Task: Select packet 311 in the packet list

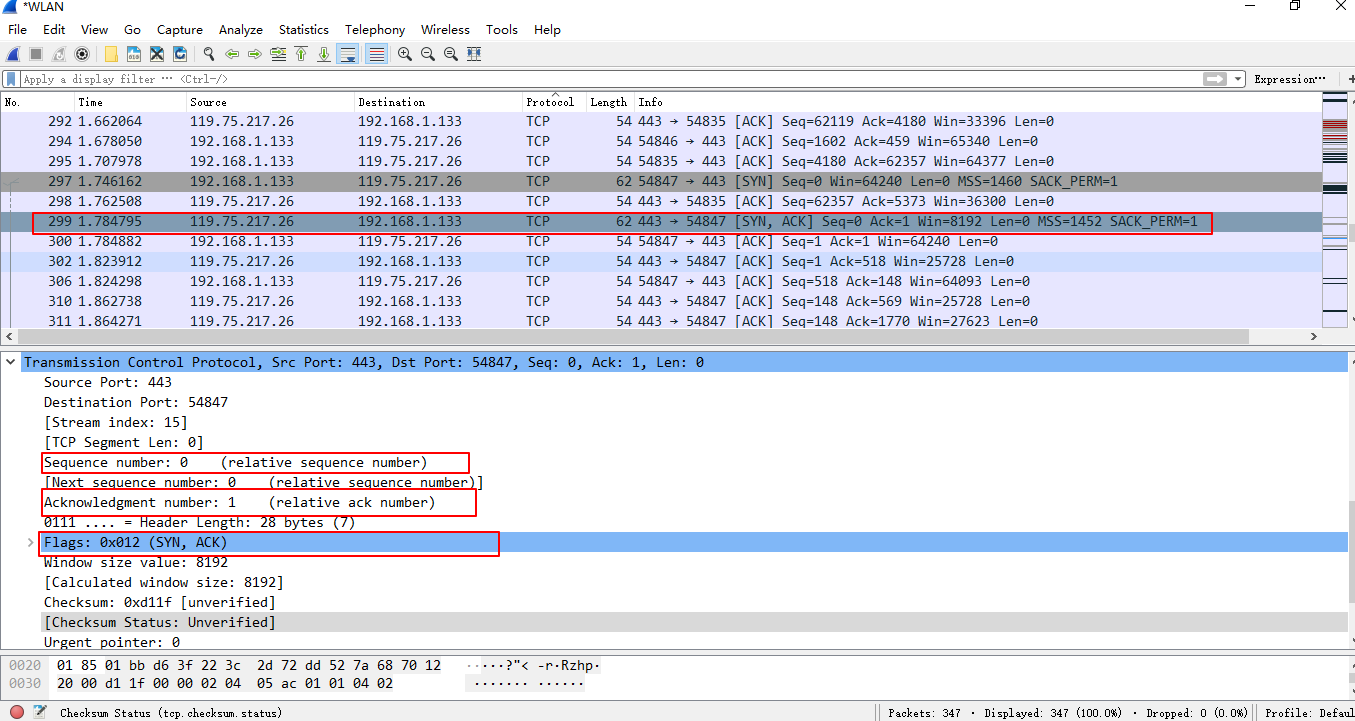Action: pos(660,321)
